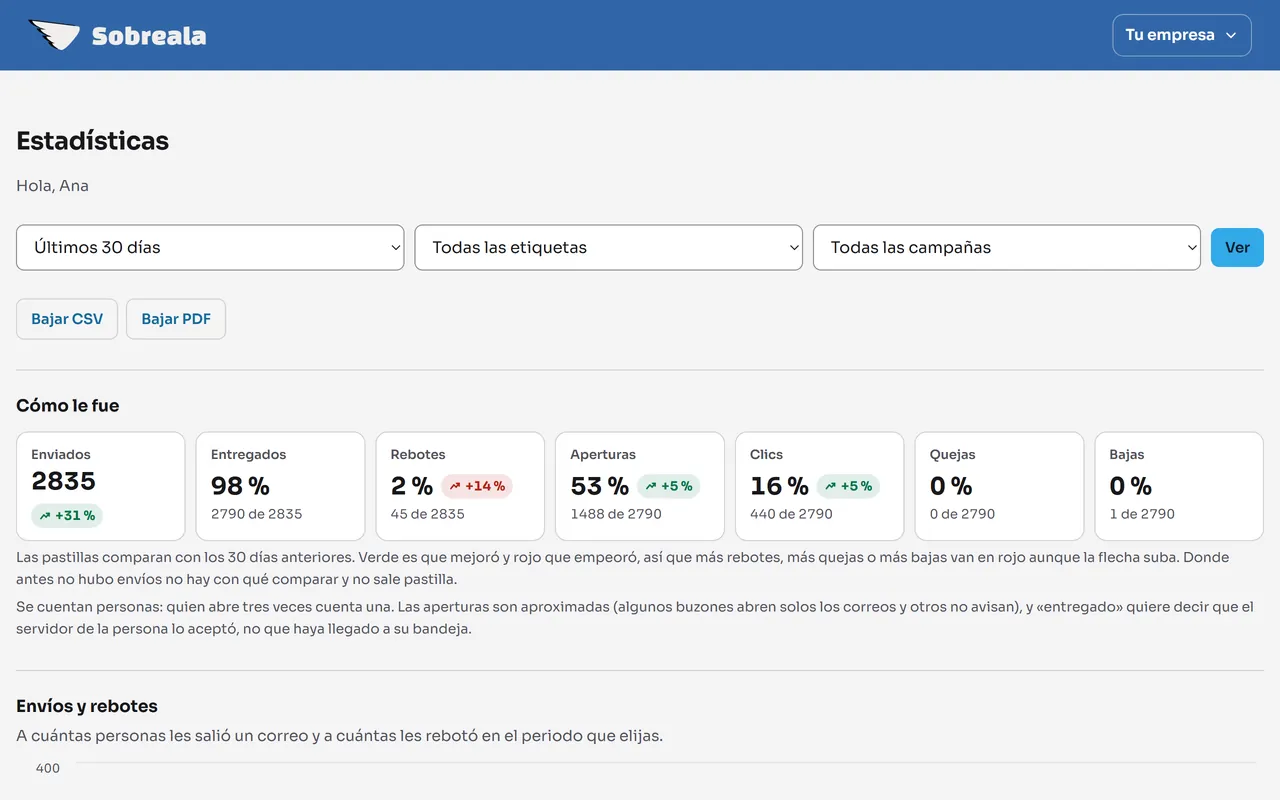1280x800 pixels.
Task: Open the Tu empresa account menu
Action: point(1182,35)
